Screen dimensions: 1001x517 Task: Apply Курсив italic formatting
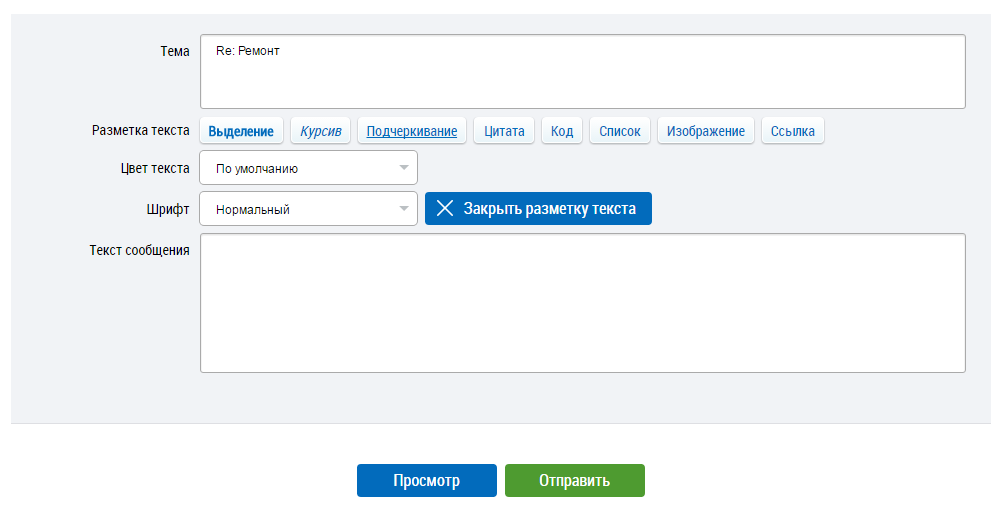tap(320, 131)
